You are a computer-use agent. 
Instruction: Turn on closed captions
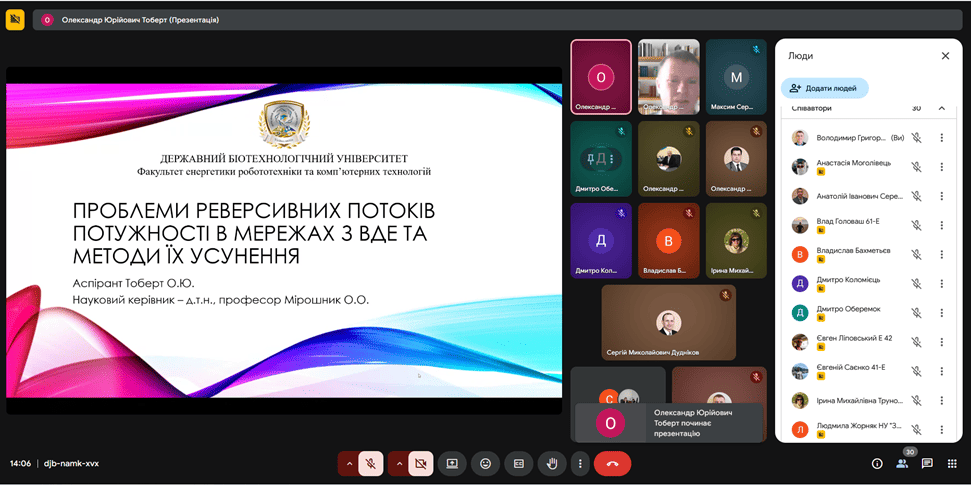click(x=518, y=463)
